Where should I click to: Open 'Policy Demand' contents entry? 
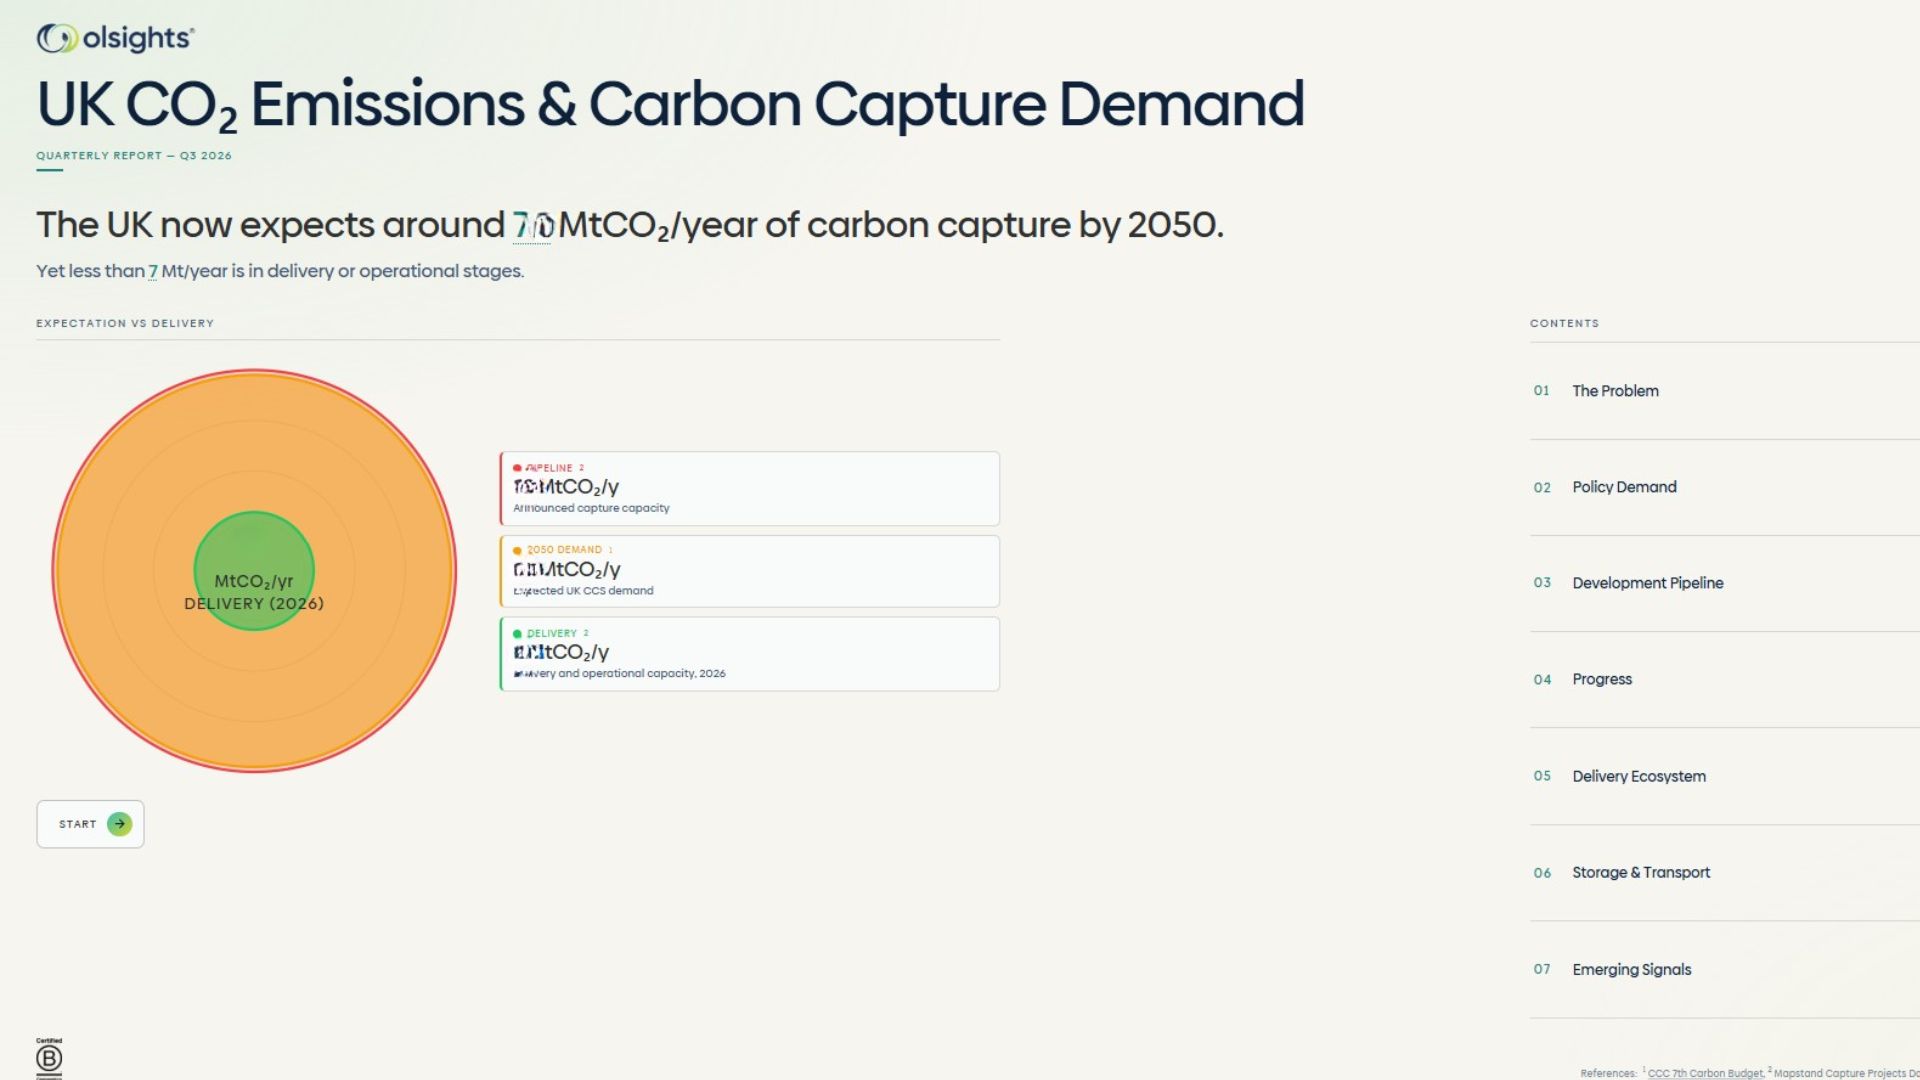coord(1724,487)
